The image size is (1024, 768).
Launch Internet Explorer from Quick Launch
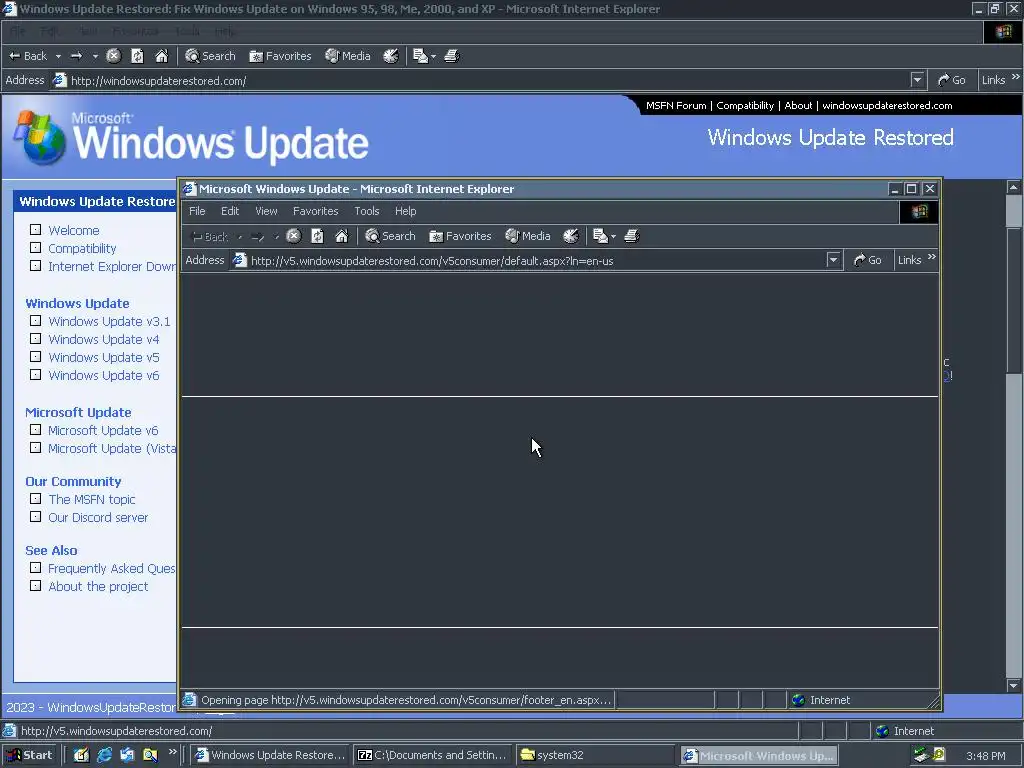104,755
